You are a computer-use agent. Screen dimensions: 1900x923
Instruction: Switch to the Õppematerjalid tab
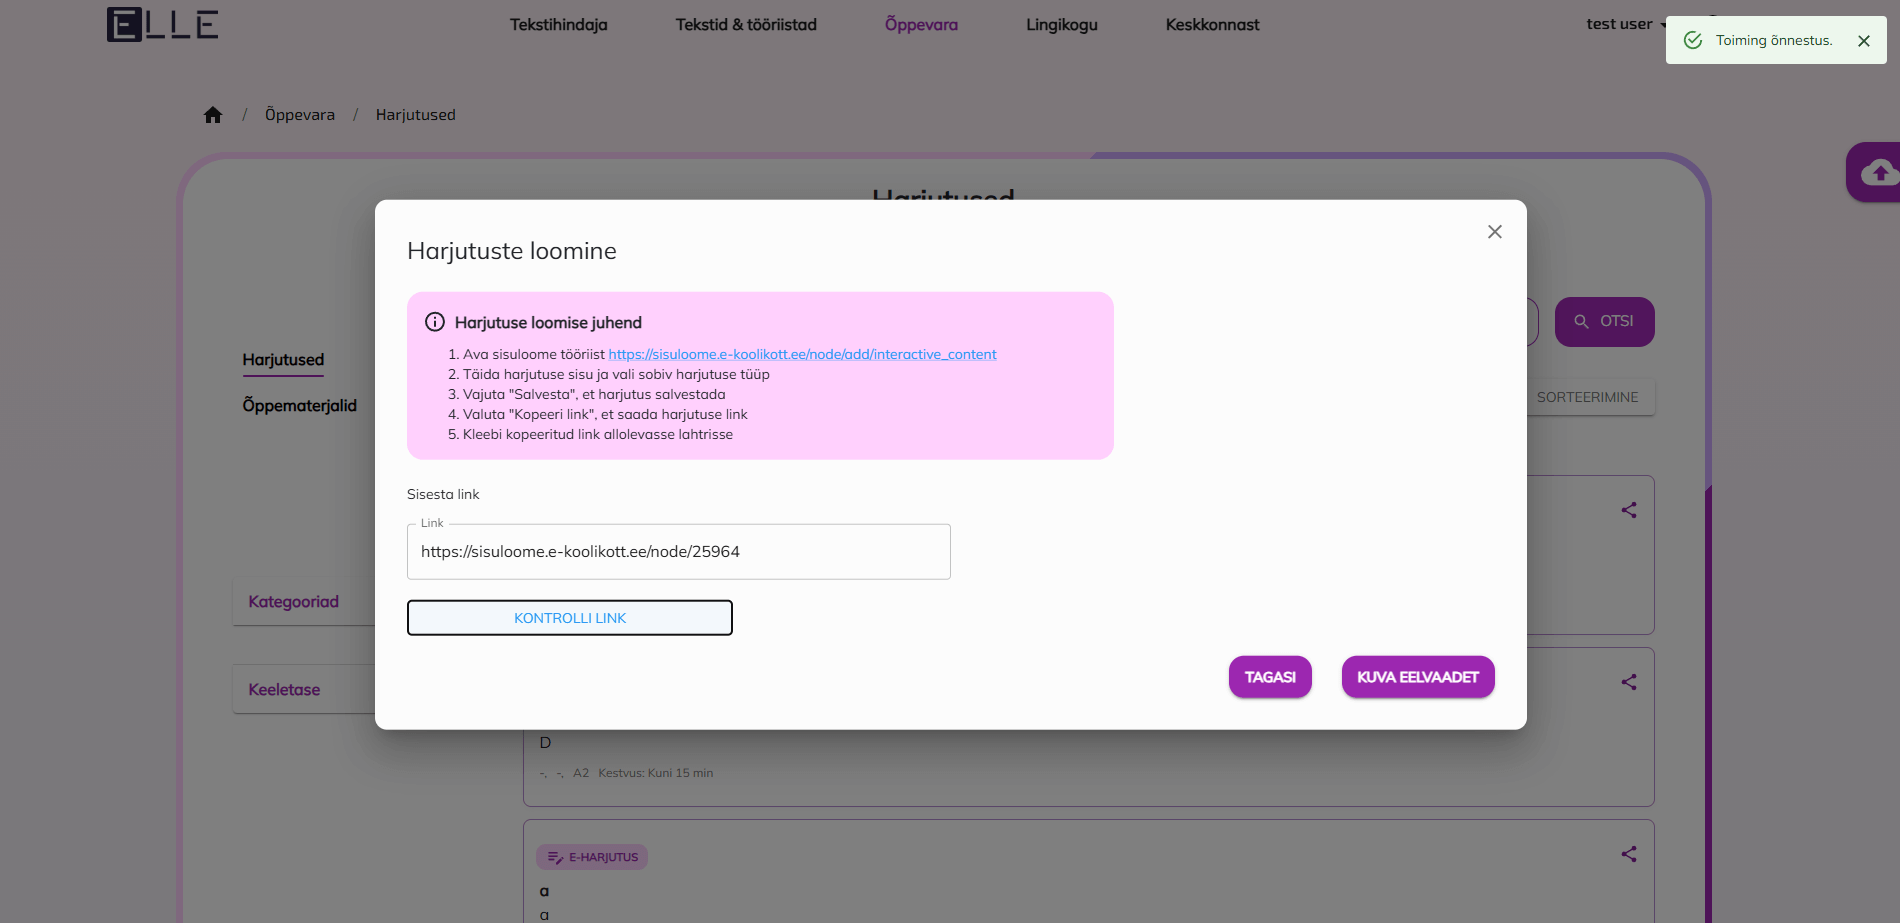pyautogui.click(x=298, y=405)
